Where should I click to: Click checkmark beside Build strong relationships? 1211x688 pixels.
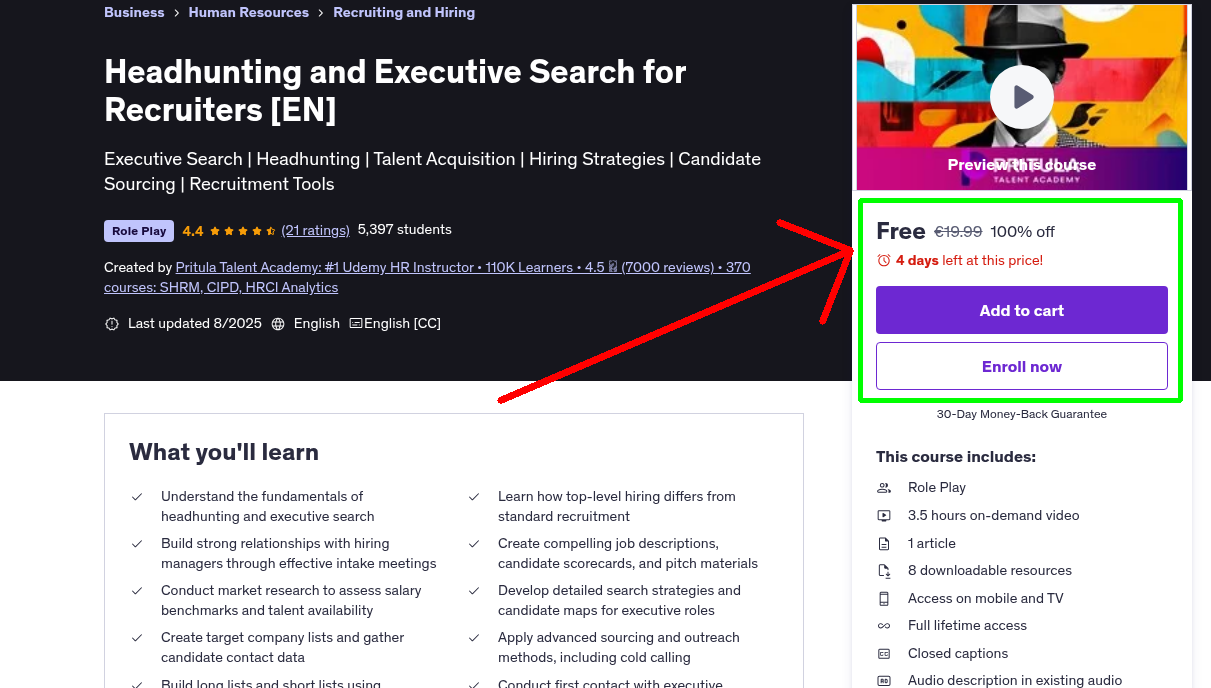(137, 544)
